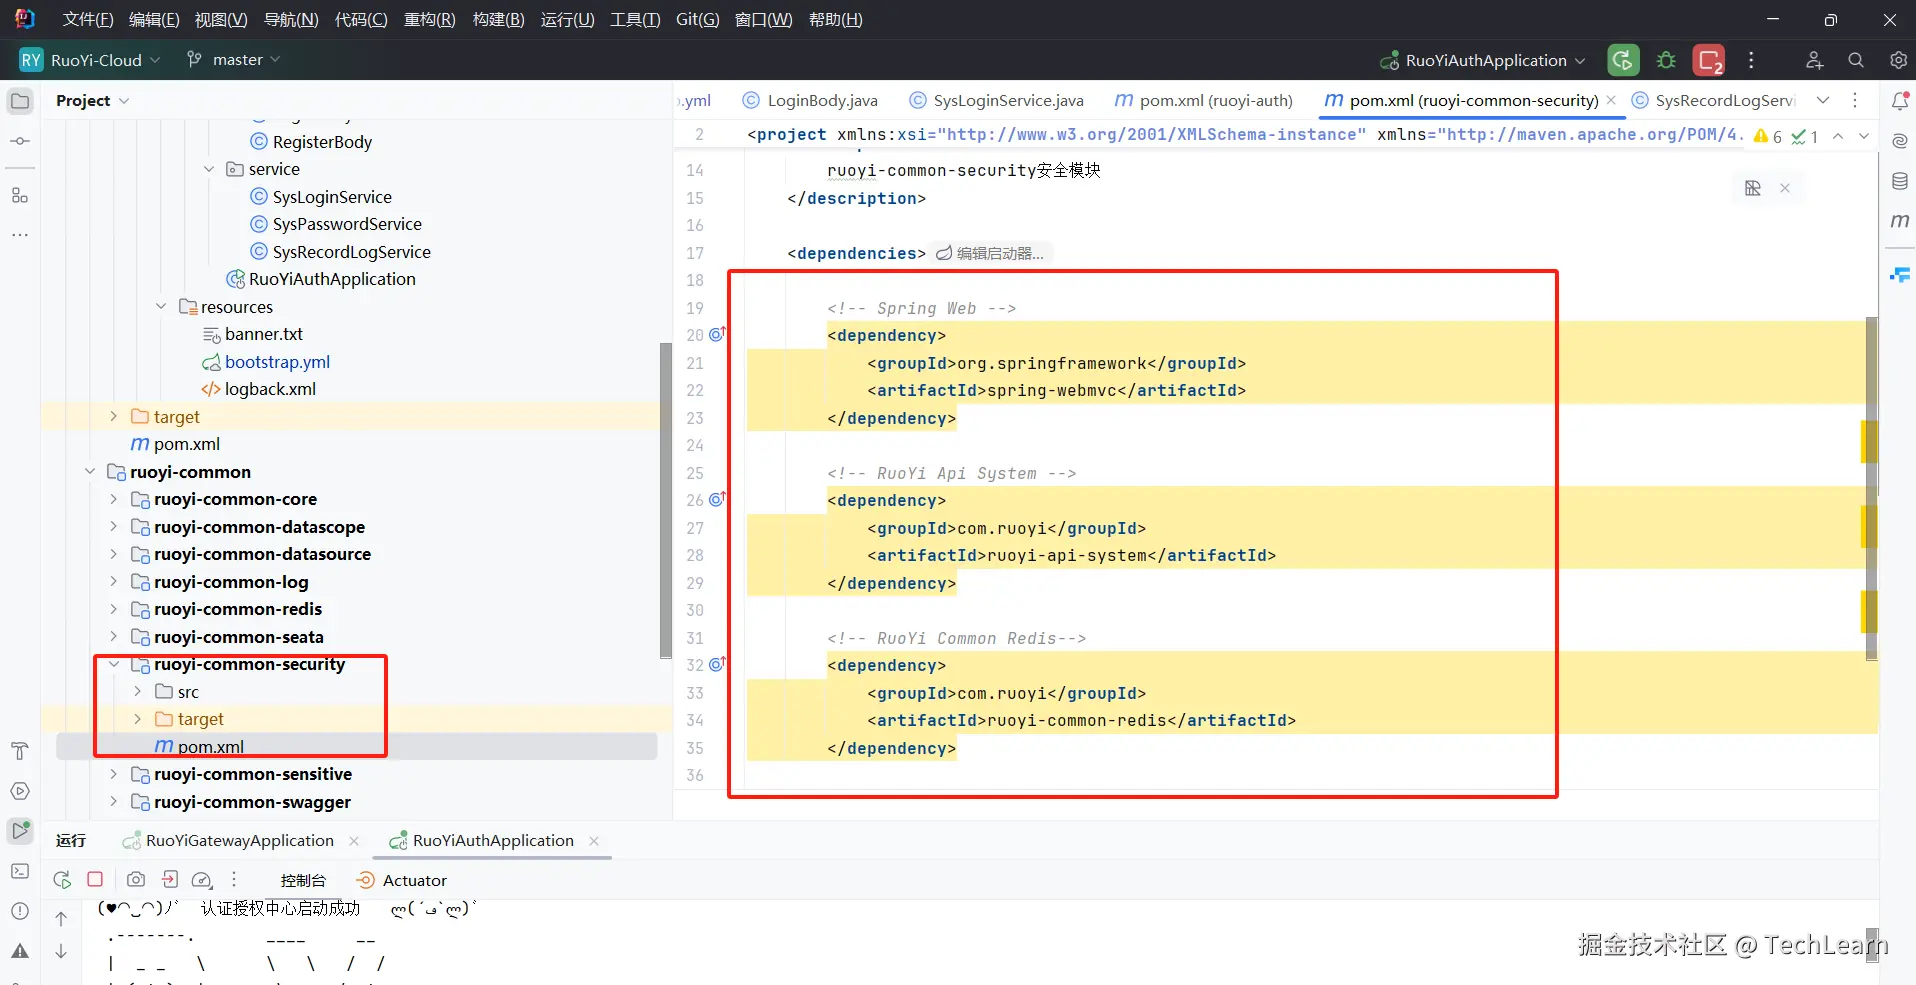Toggle reader mode icon in editor
The width and height of the screenshot is (1916, 985).
click(x=1753, y=188)
